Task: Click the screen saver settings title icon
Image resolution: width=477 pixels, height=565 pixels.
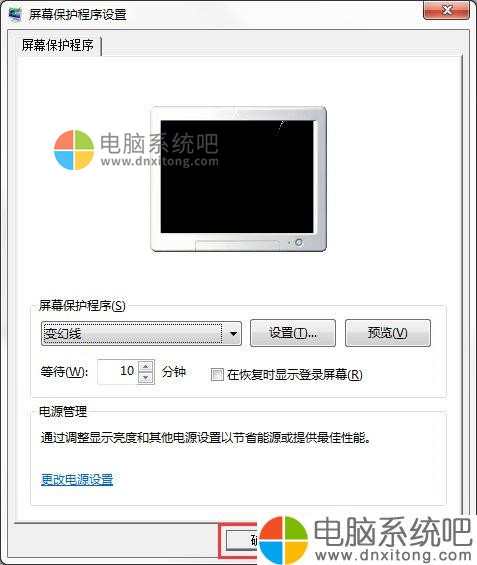Action: (x=15, y=14)
